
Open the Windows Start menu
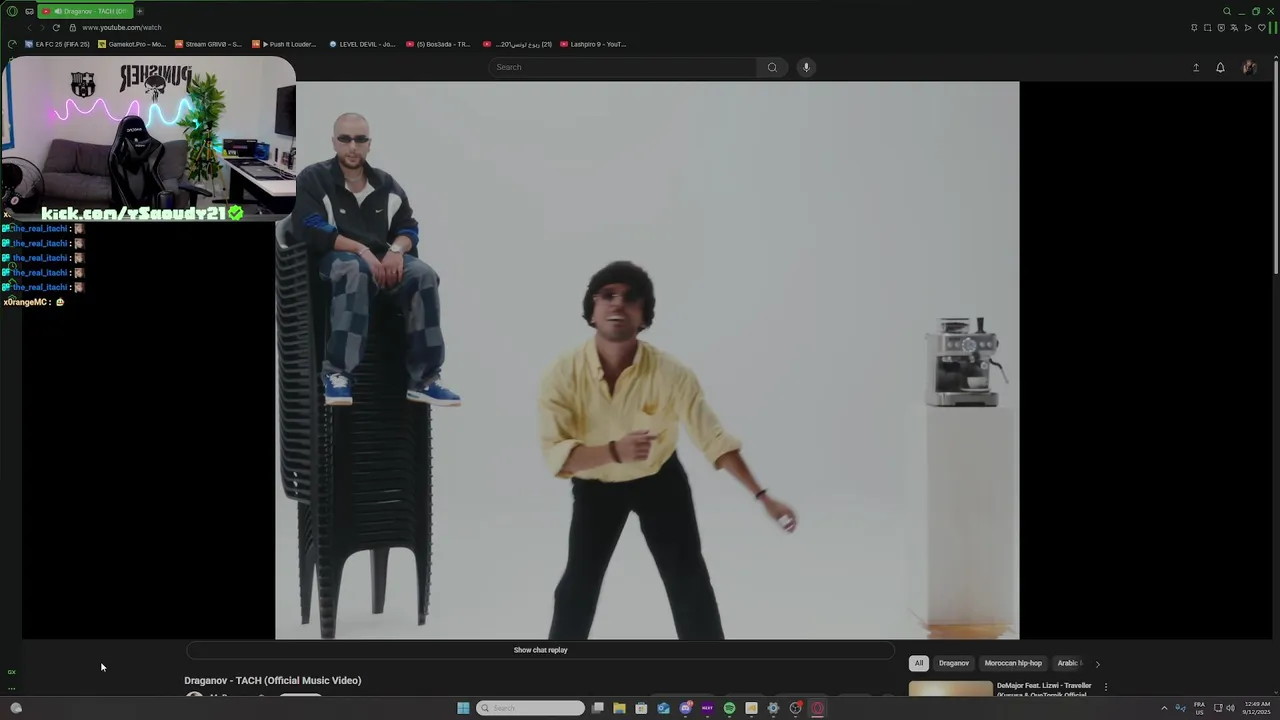[x=463, y=708]
